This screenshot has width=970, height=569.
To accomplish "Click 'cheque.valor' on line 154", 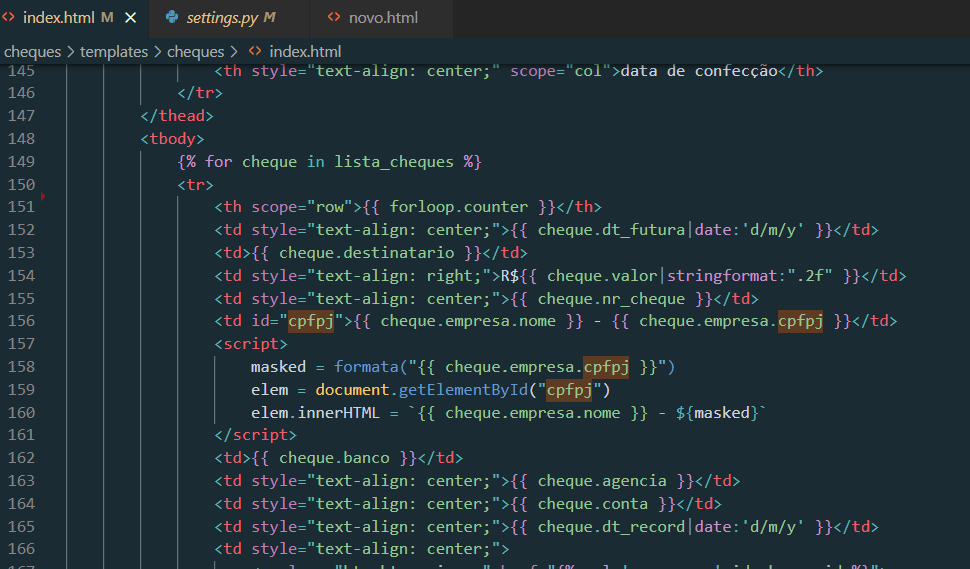I will (x=602, y=276).
